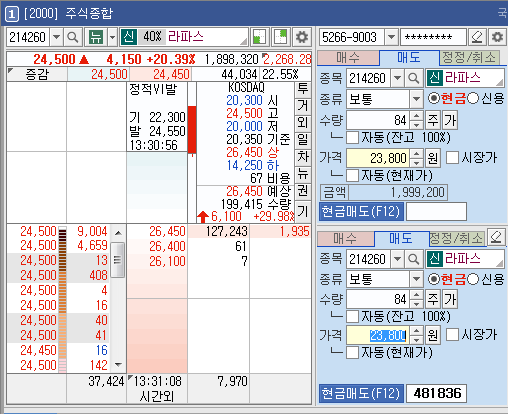Click the upper 가 button beside quantity
508x414 pixels.
click(450, 120)
